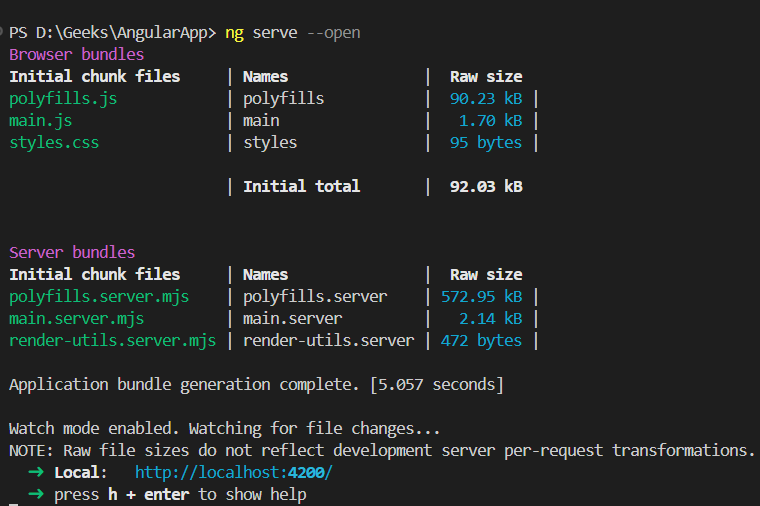Click the styles.css file name
Viewport: 760px width, 506px height.
point(54,142)
